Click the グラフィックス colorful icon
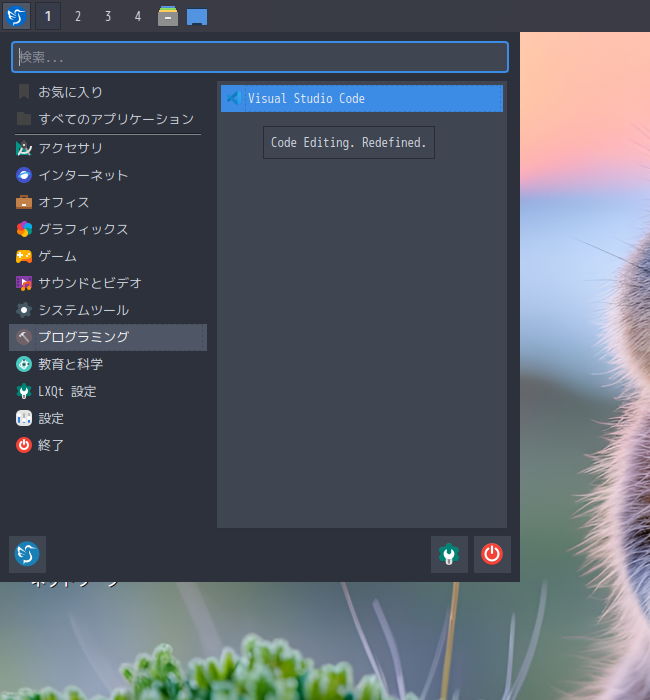The height and width of the screenshot is (700, 650). (x=24, y=229)
